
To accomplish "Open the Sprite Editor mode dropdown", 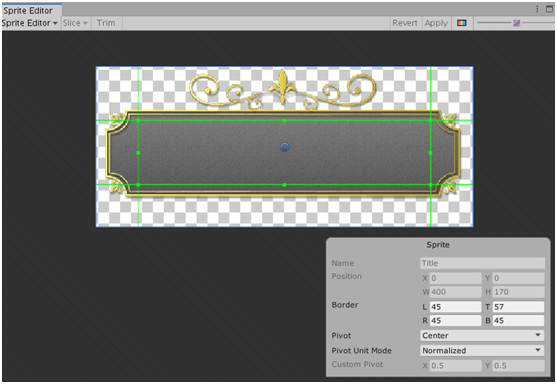I will click(x=30, y=23).
